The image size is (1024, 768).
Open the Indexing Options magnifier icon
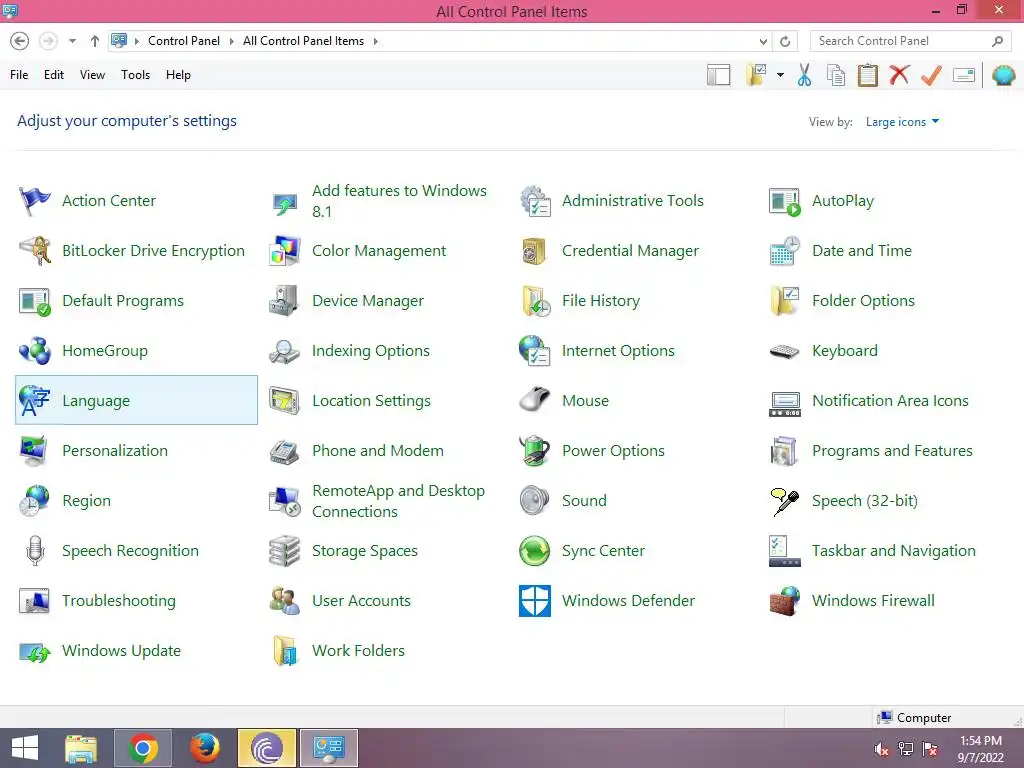[285, 351]
